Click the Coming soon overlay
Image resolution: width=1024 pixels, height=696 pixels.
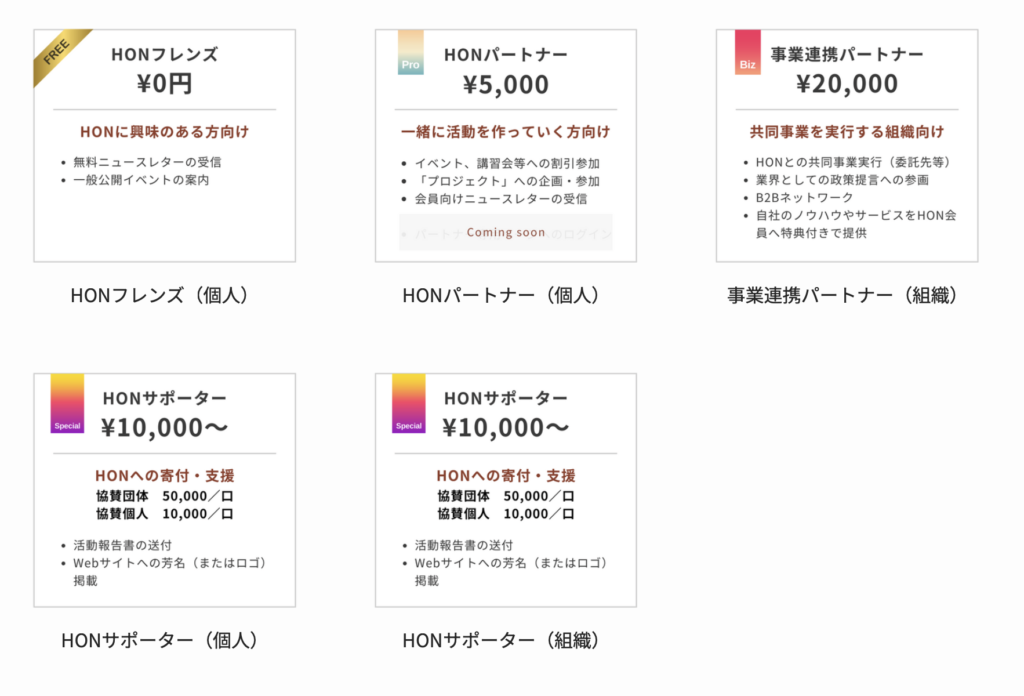pos(506,232)
